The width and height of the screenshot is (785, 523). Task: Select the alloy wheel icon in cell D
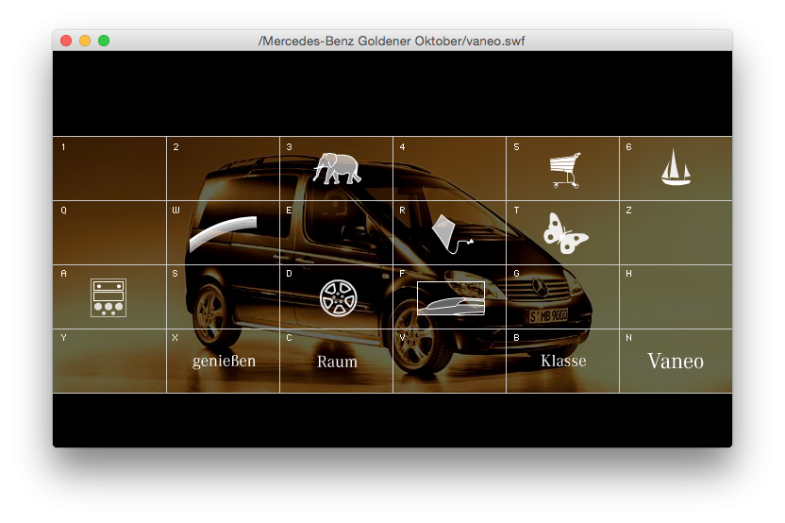coord(338,298)
